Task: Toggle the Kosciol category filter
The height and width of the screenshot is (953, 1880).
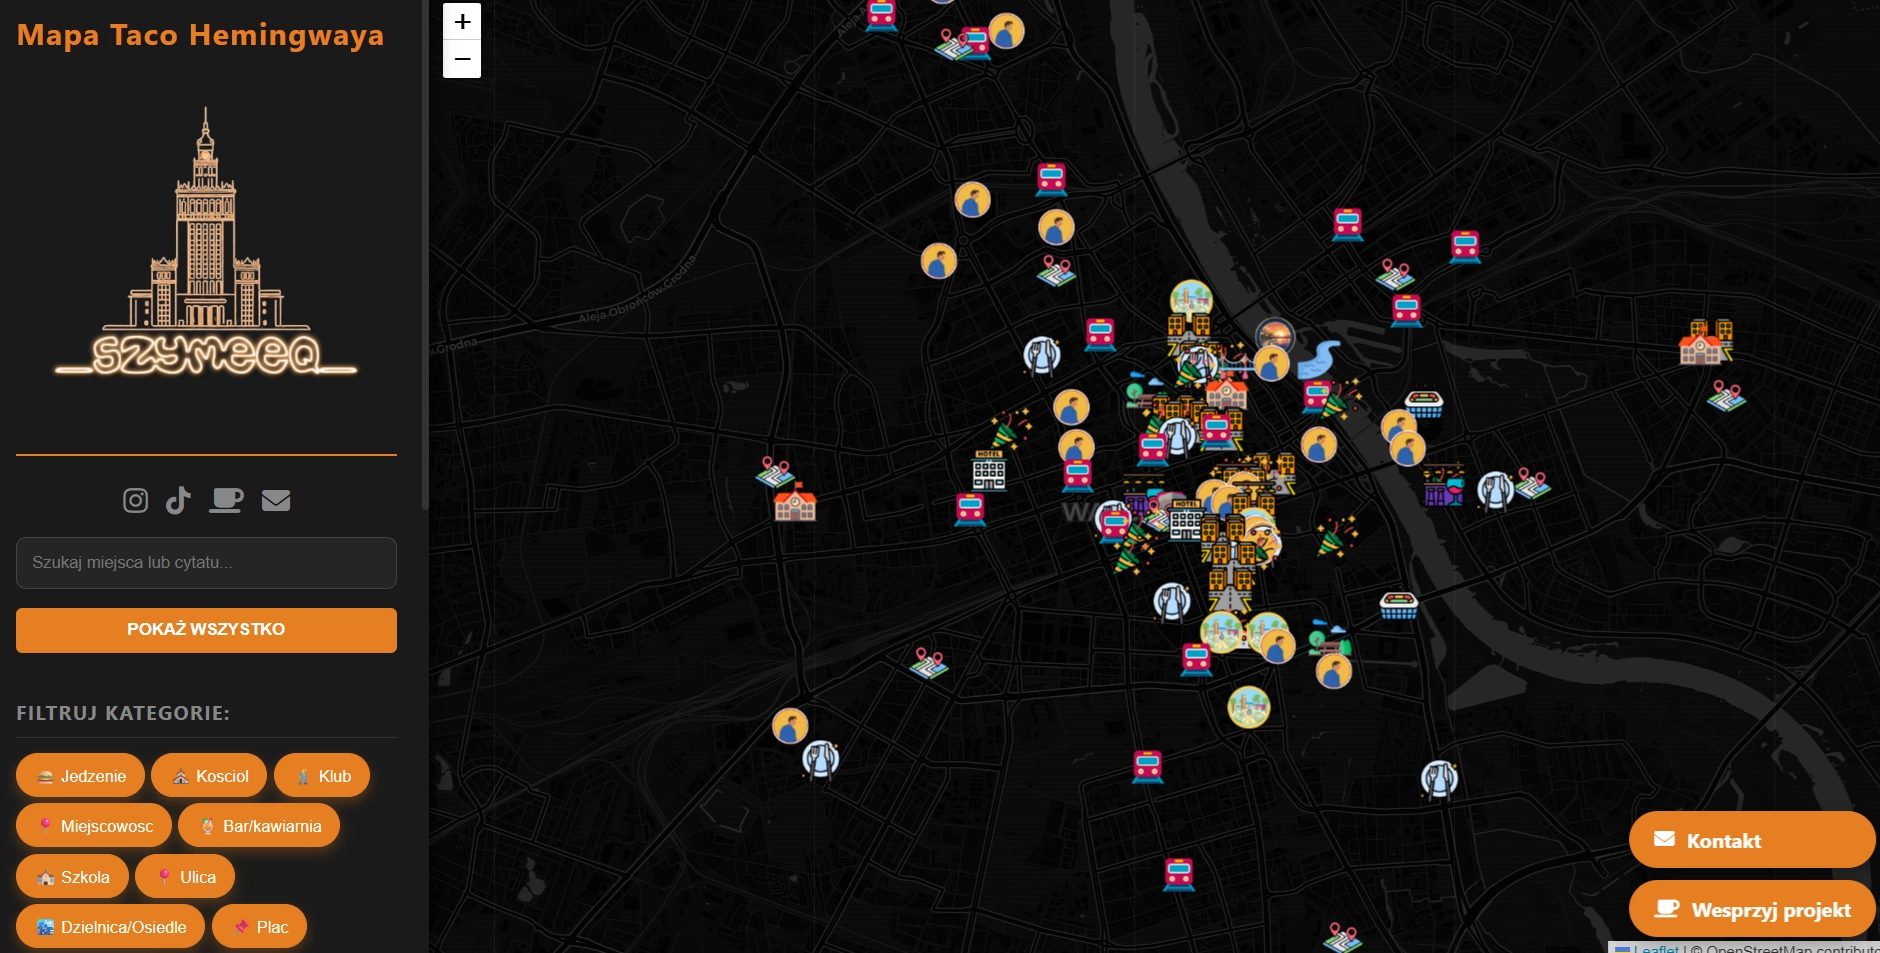Action: tap(209, 776)
